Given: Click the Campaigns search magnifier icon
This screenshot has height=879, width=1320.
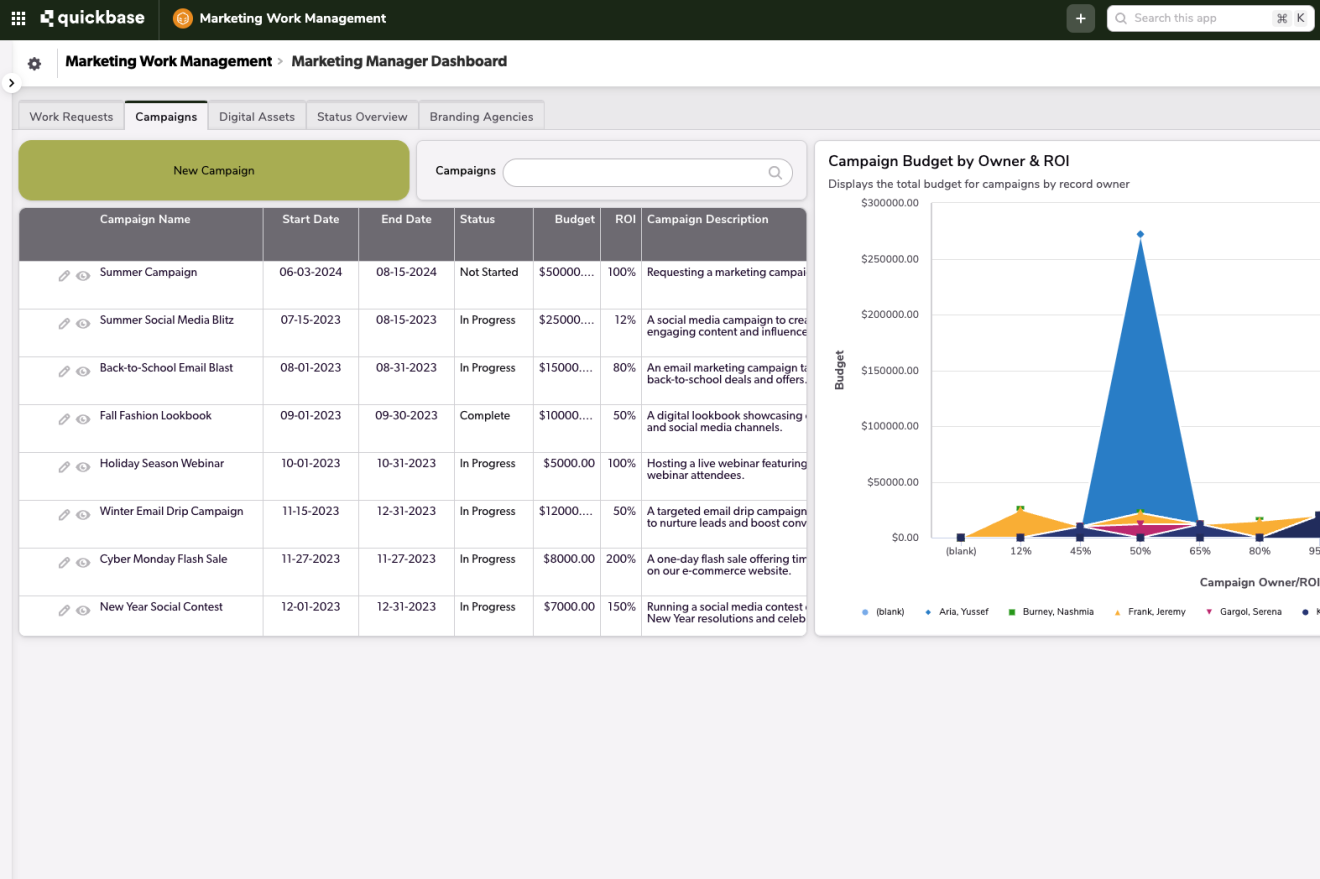Looking at the screenshot, I should (775, 172).
